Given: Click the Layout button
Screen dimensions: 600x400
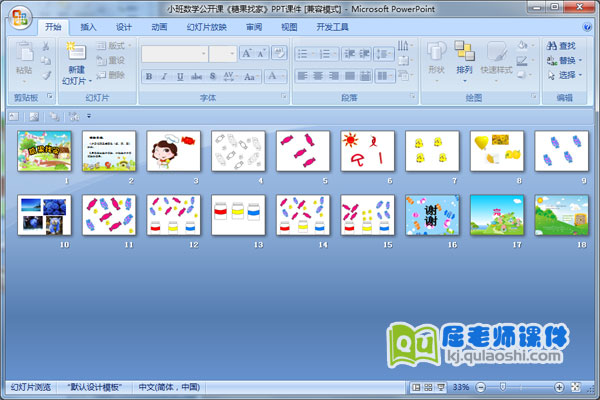Looking at the screenshot, I should pos(114,46).
